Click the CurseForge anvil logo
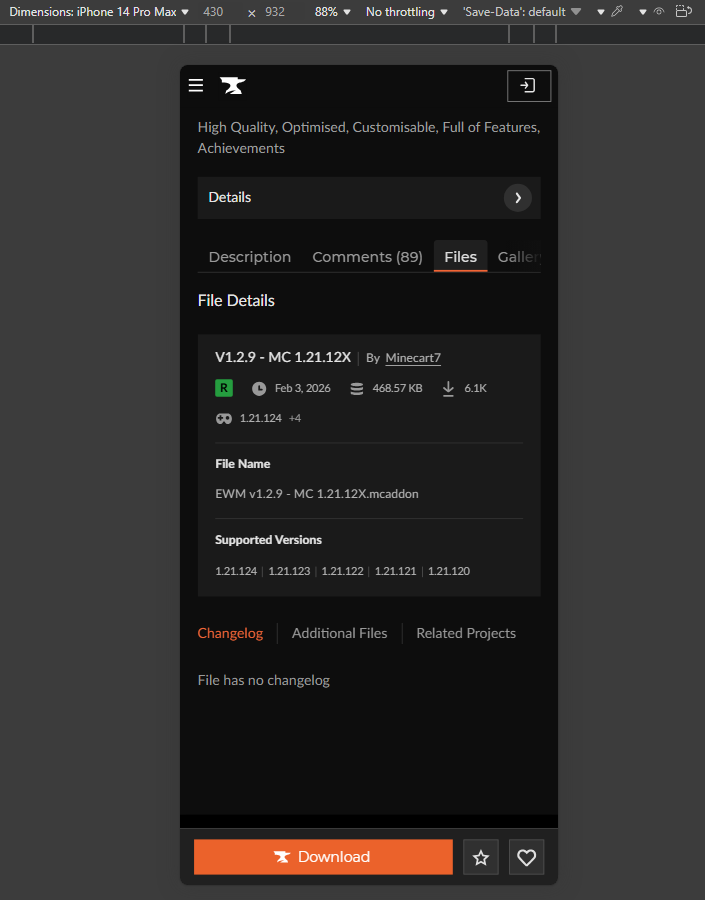705x900 pixels. (x=232, y=86)
